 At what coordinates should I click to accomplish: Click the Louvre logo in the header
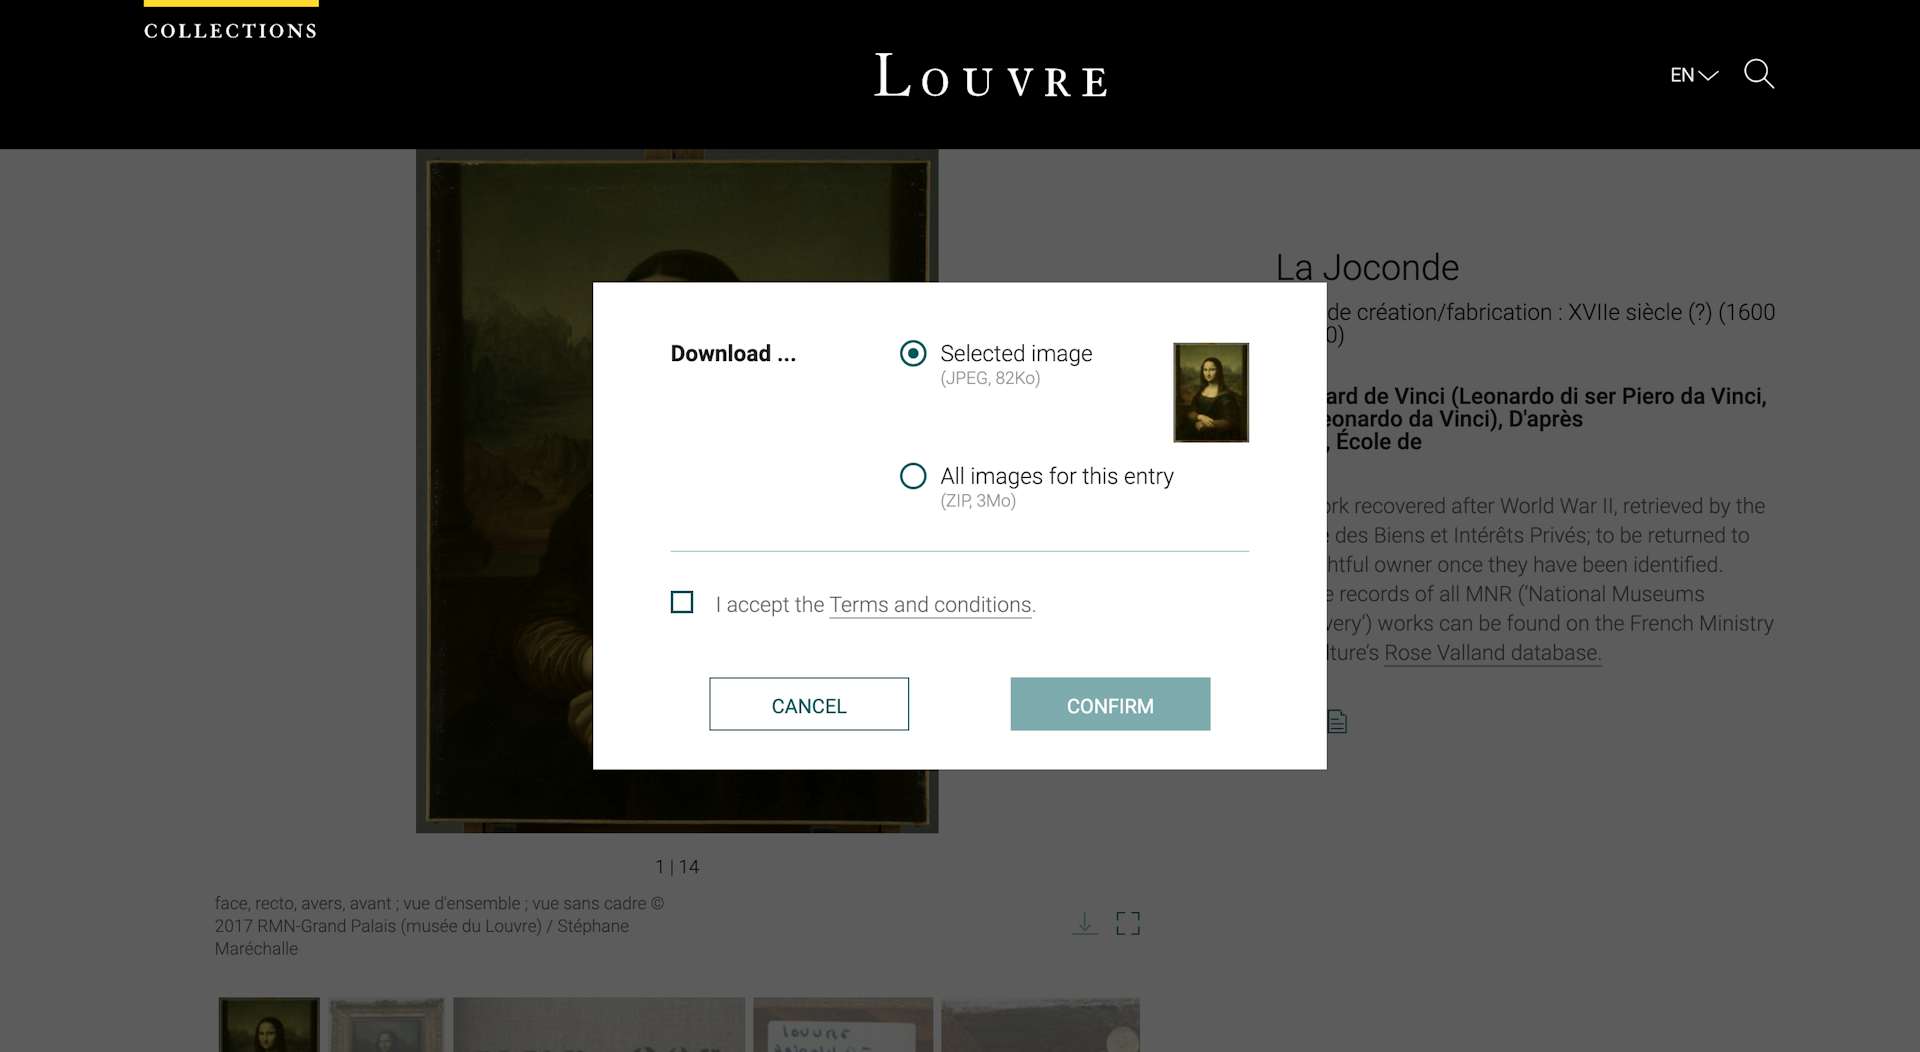click(x=991, y=76)
